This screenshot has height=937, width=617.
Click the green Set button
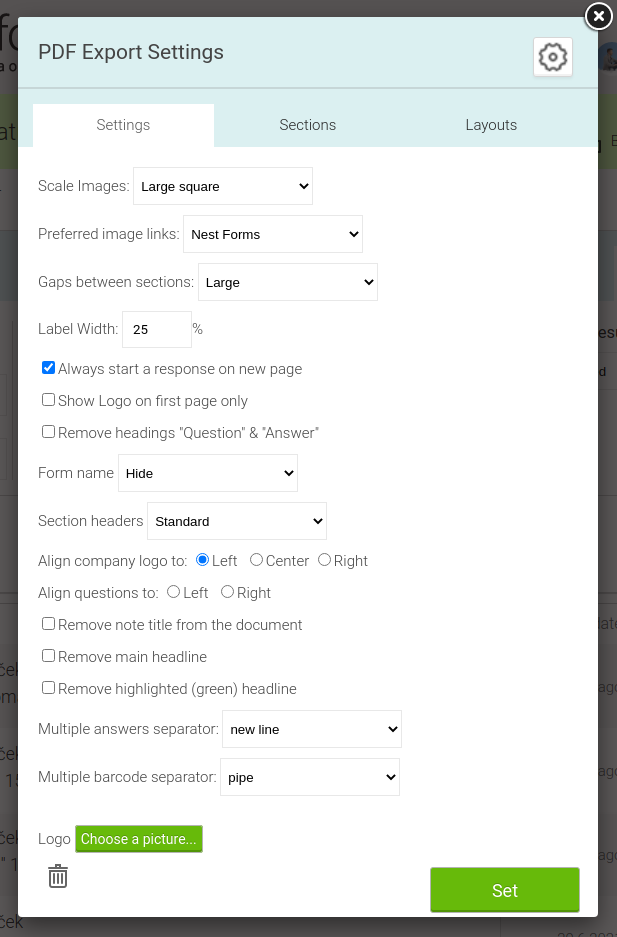point(505,890)
